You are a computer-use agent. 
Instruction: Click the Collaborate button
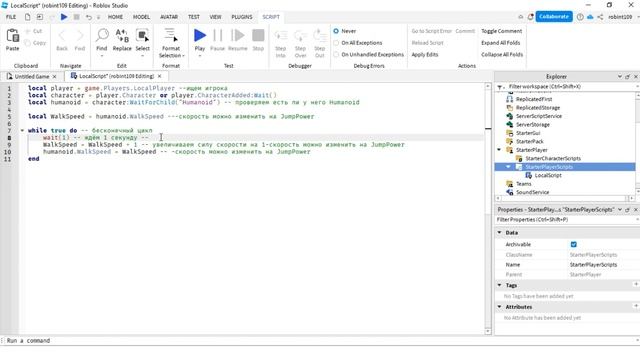554,17
